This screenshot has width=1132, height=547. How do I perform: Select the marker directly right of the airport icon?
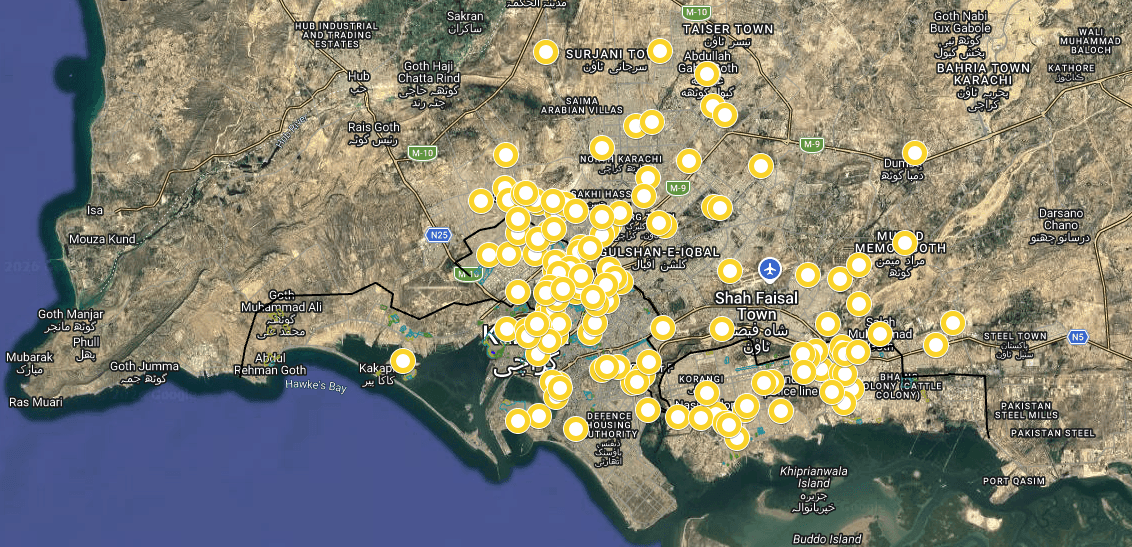pyautogui.click(x=808, y=275)
